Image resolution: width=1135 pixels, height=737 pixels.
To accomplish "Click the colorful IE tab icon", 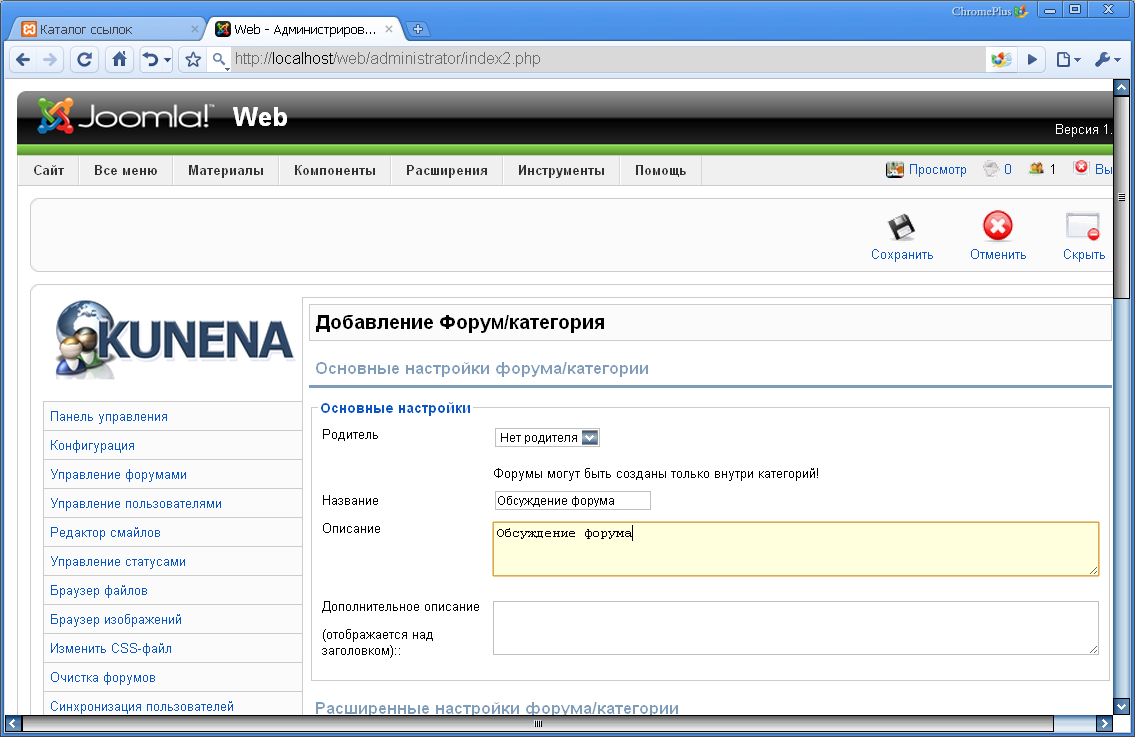I will 1001,59.
